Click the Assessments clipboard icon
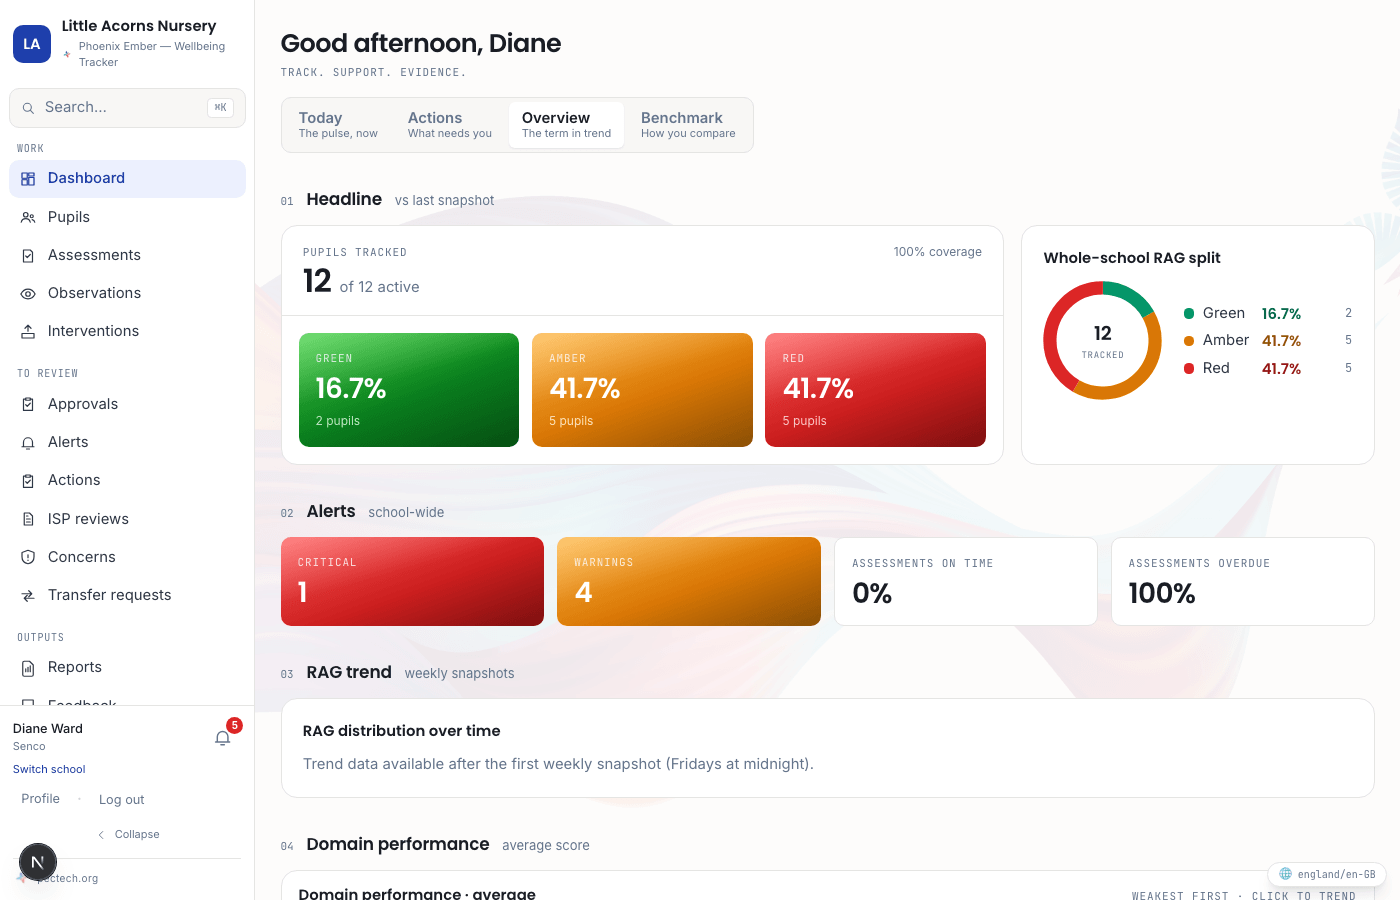 click(x=28, y=256)
